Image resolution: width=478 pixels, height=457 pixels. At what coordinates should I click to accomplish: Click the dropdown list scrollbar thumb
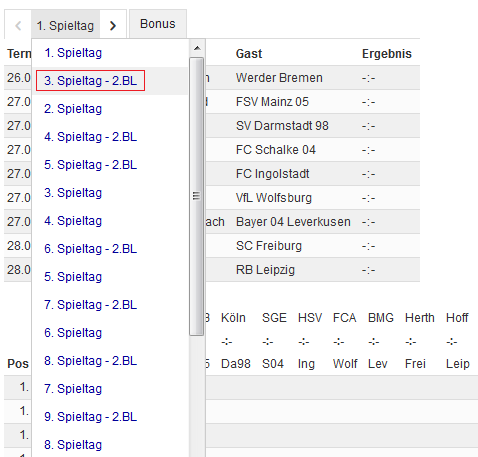click(197, 196)
